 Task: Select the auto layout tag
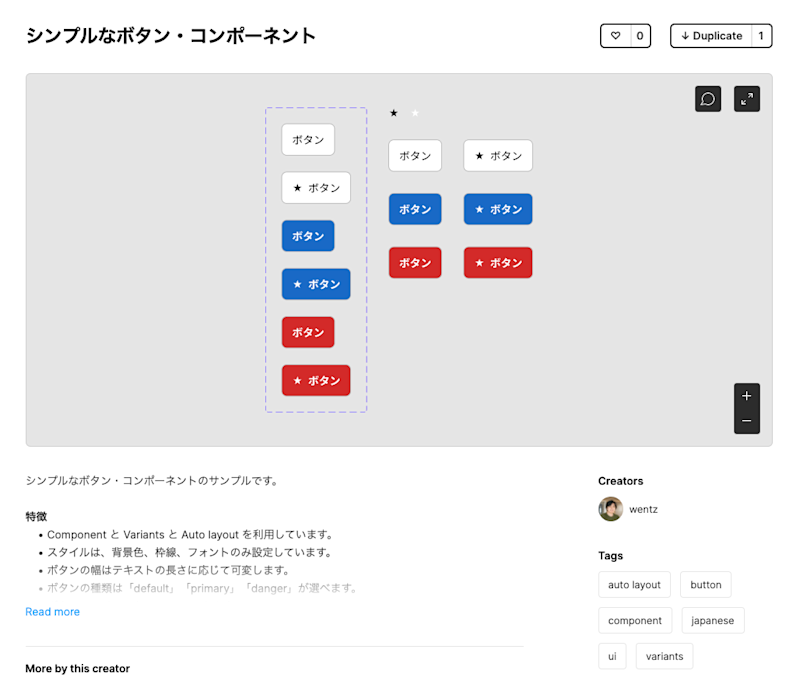click(634, 585)
